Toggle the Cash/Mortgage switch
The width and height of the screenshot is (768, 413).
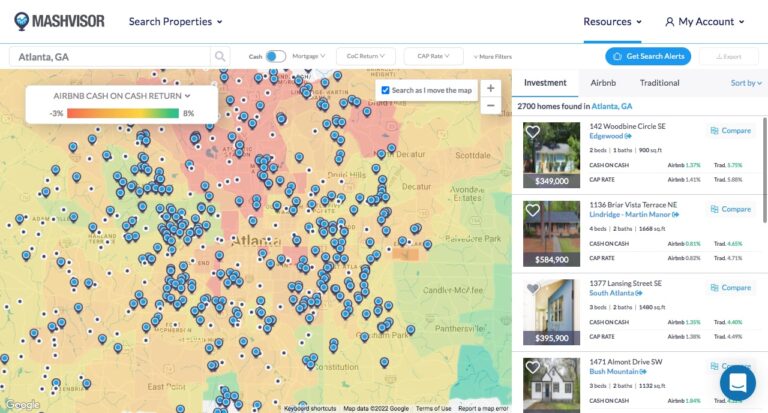point(275,57)
